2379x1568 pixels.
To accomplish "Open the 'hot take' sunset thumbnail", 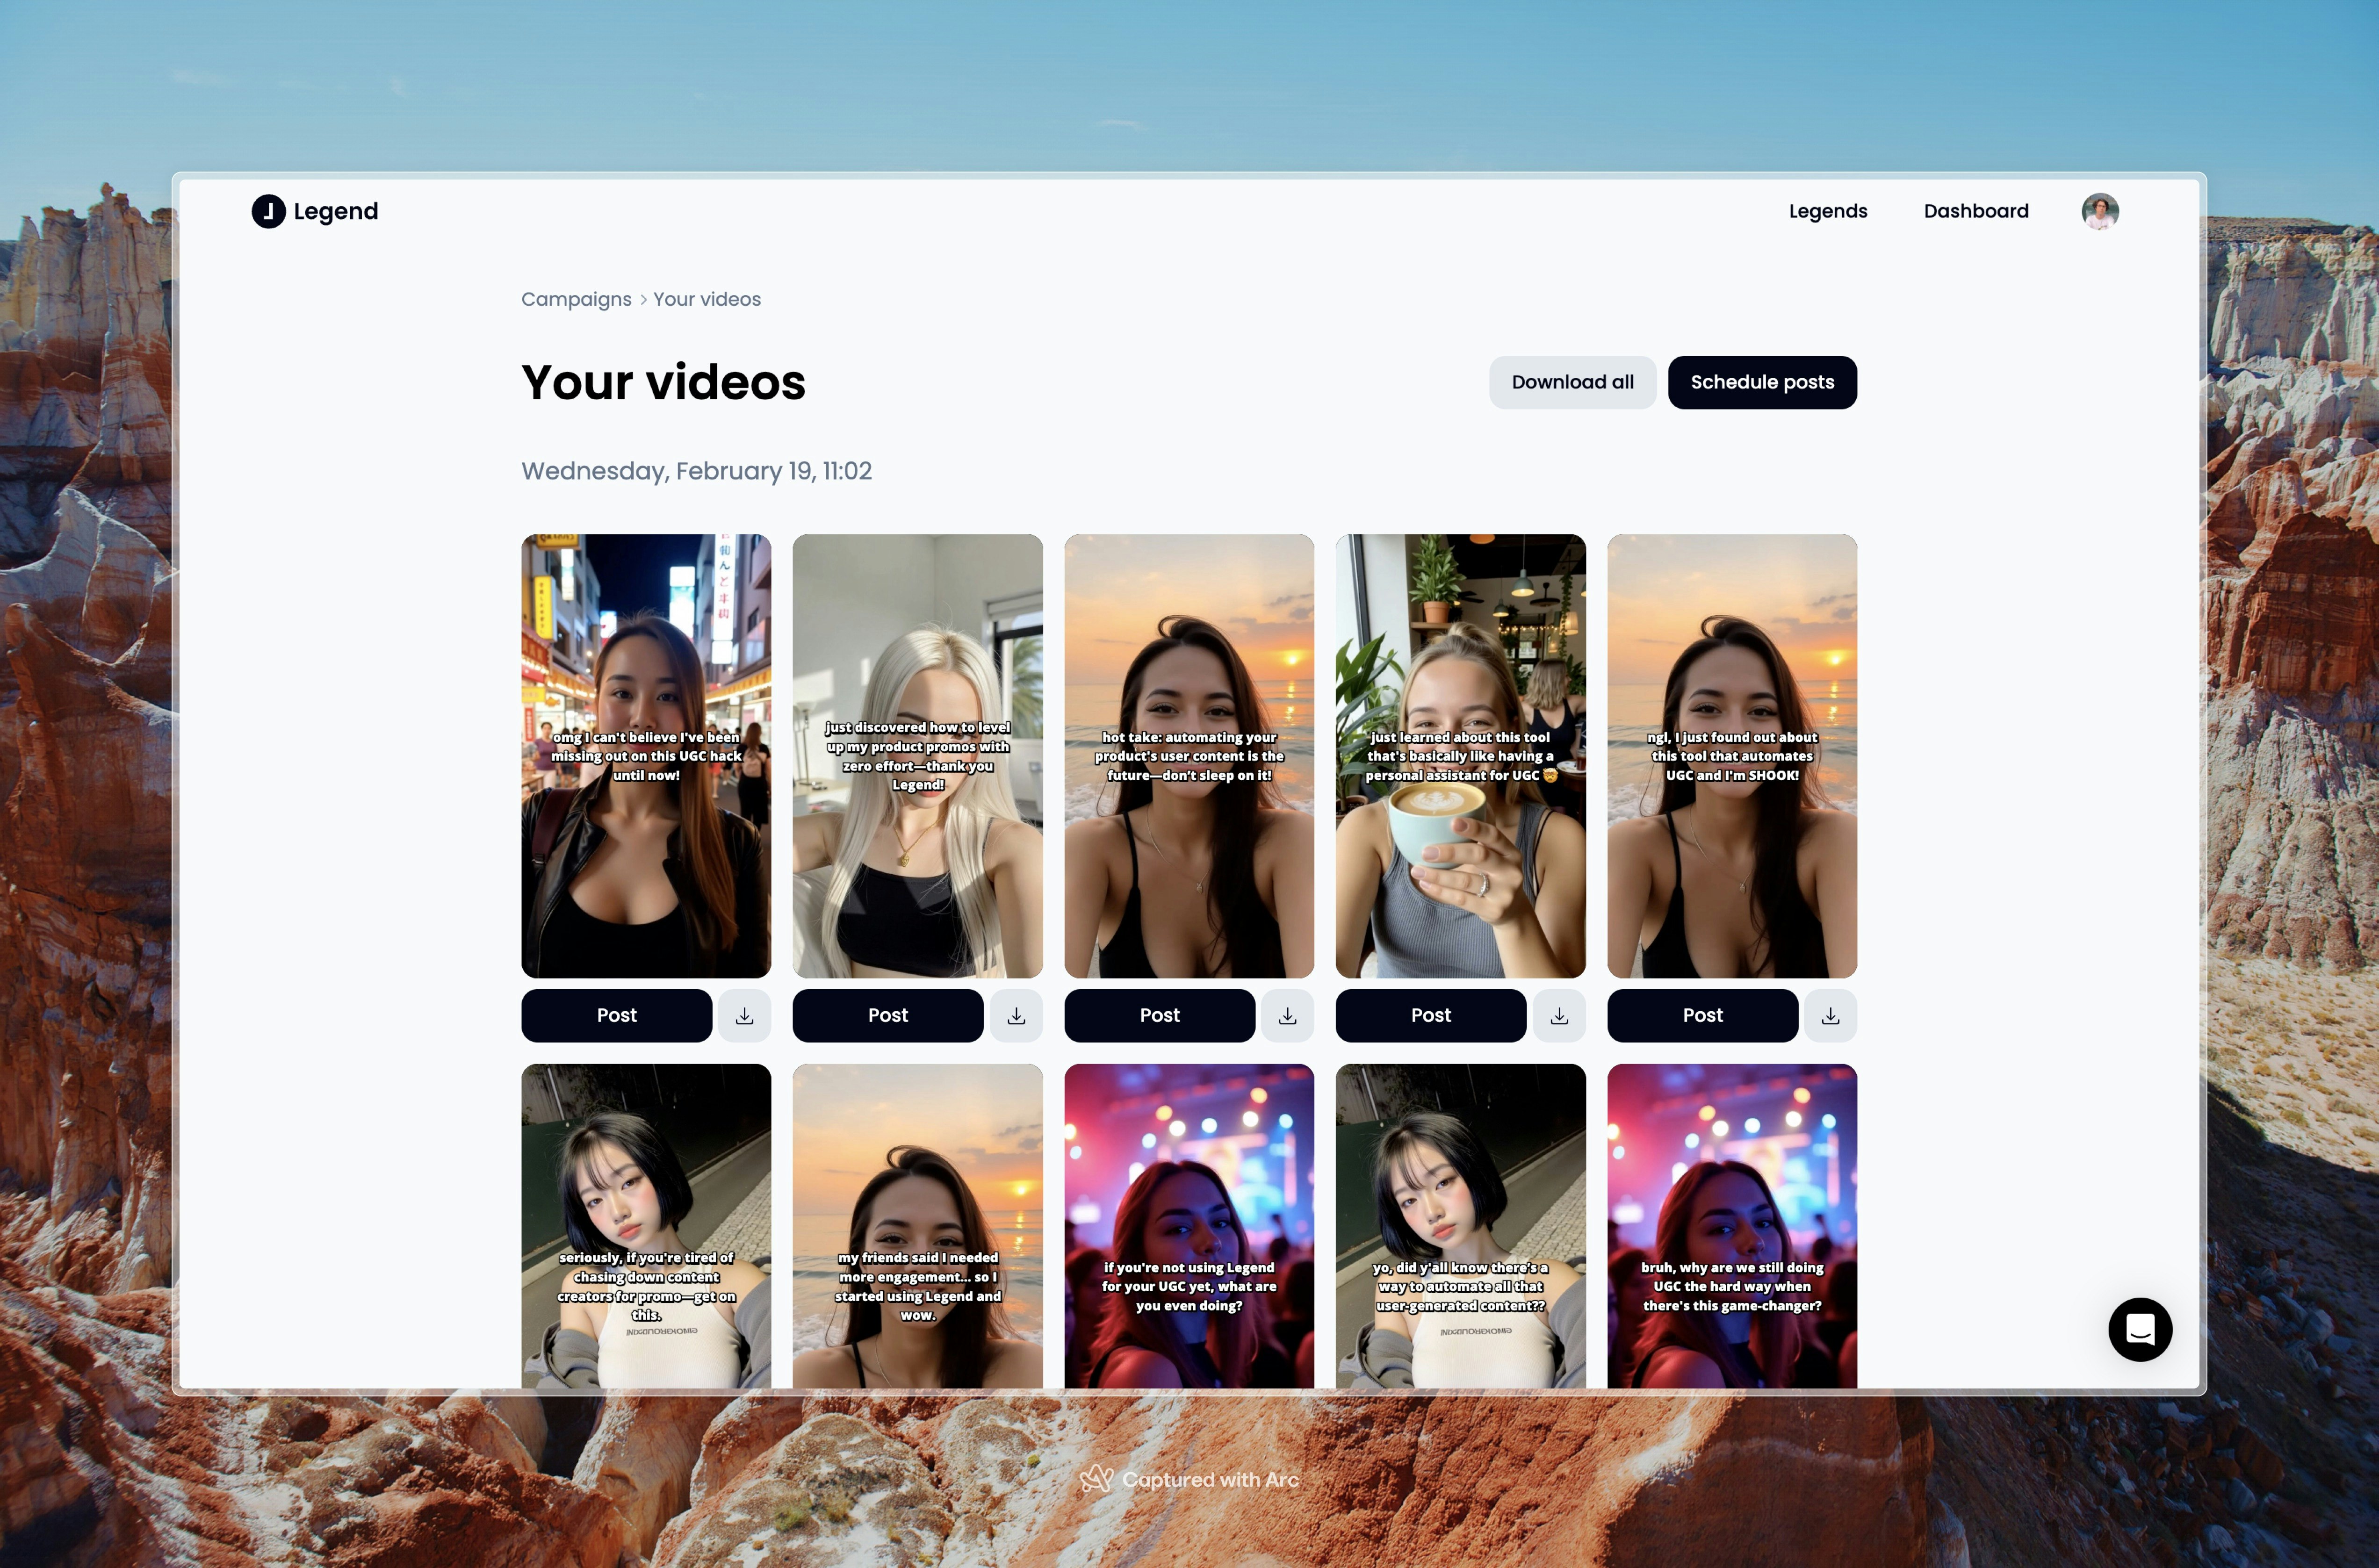I will [1188, 755].
